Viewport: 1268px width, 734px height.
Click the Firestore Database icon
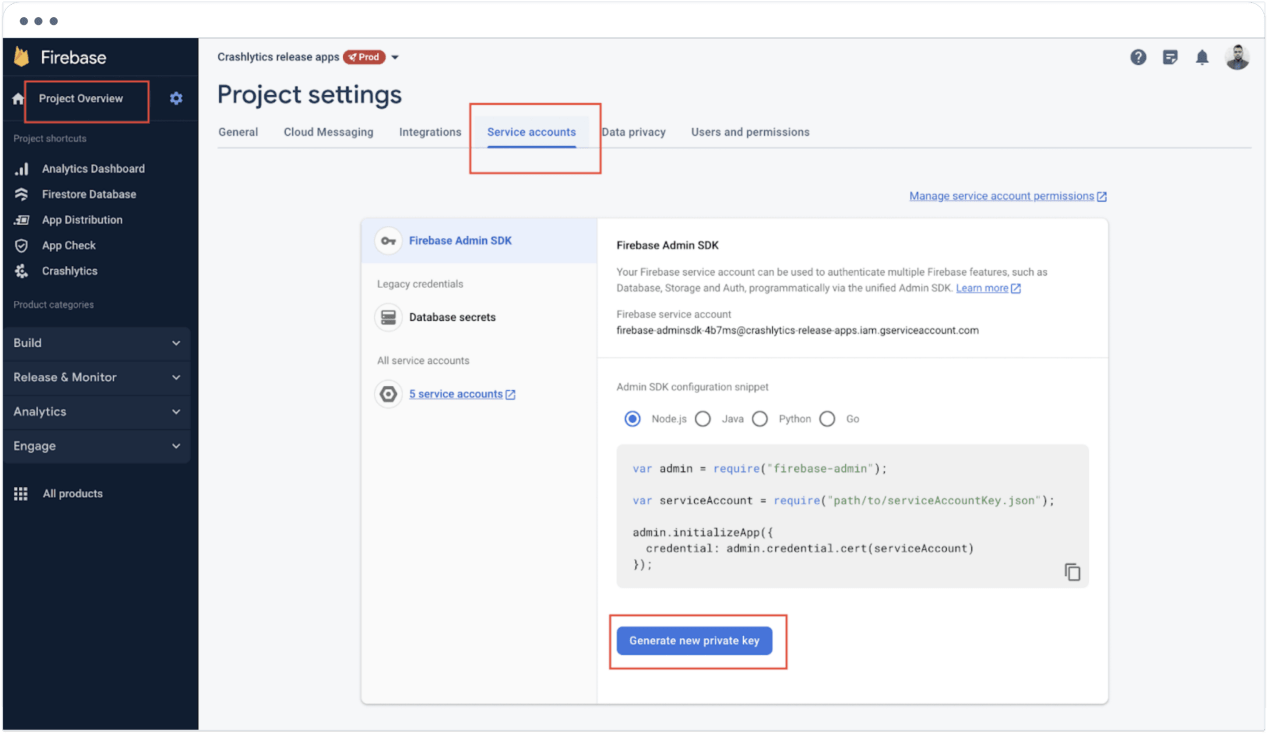pyautogui.click(x=21, y=194)
